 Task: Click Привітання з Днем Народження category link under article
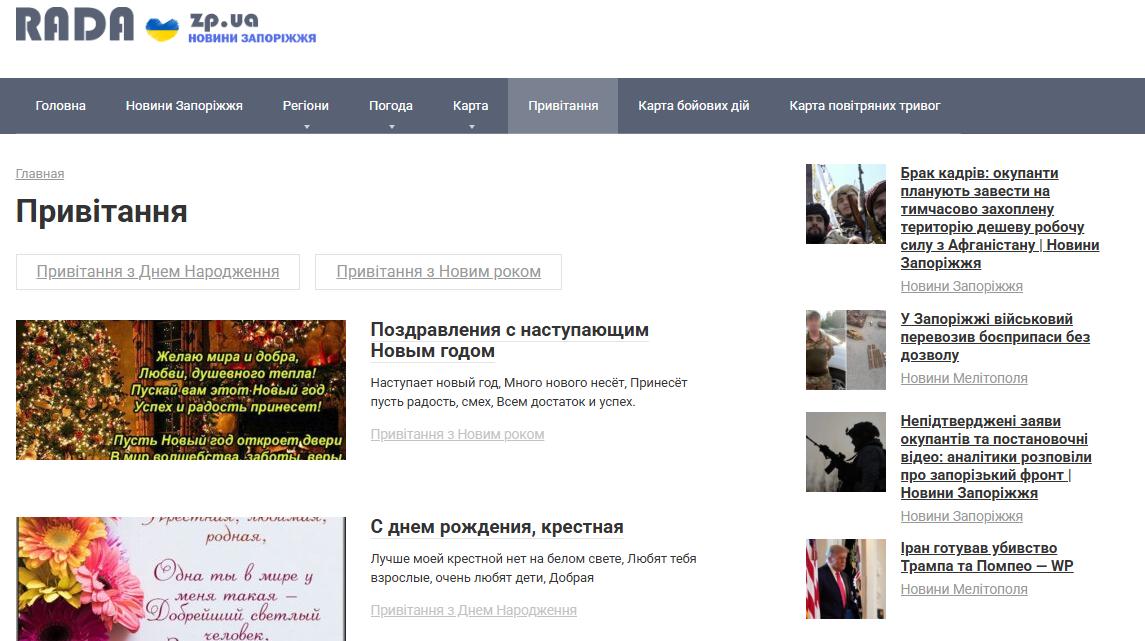point(473,610)
